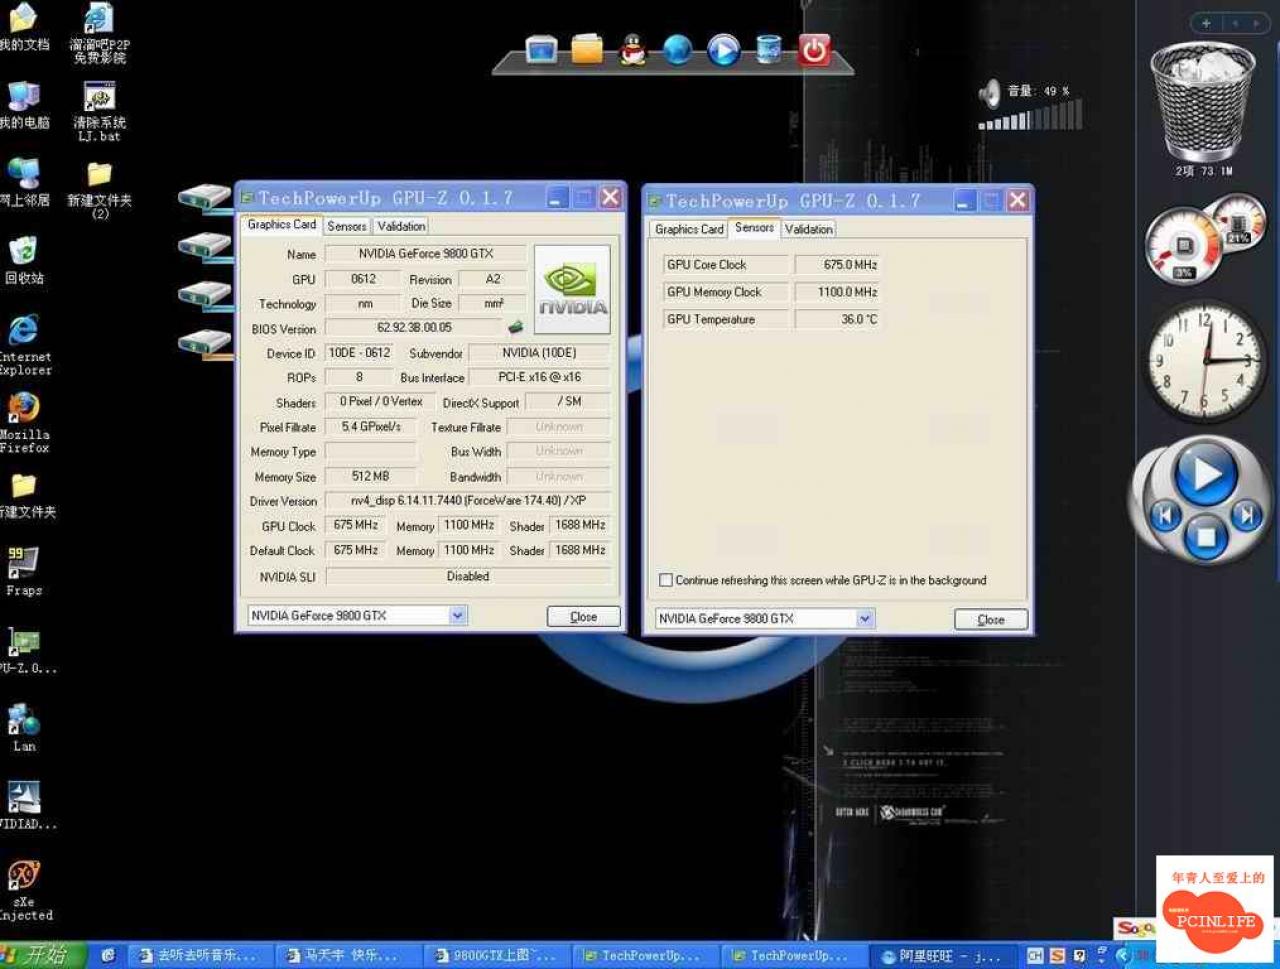Click the CPU meter gauge gadget
The height and width of the screenshot is (969, 1280).
click(x=1184, y=247)
